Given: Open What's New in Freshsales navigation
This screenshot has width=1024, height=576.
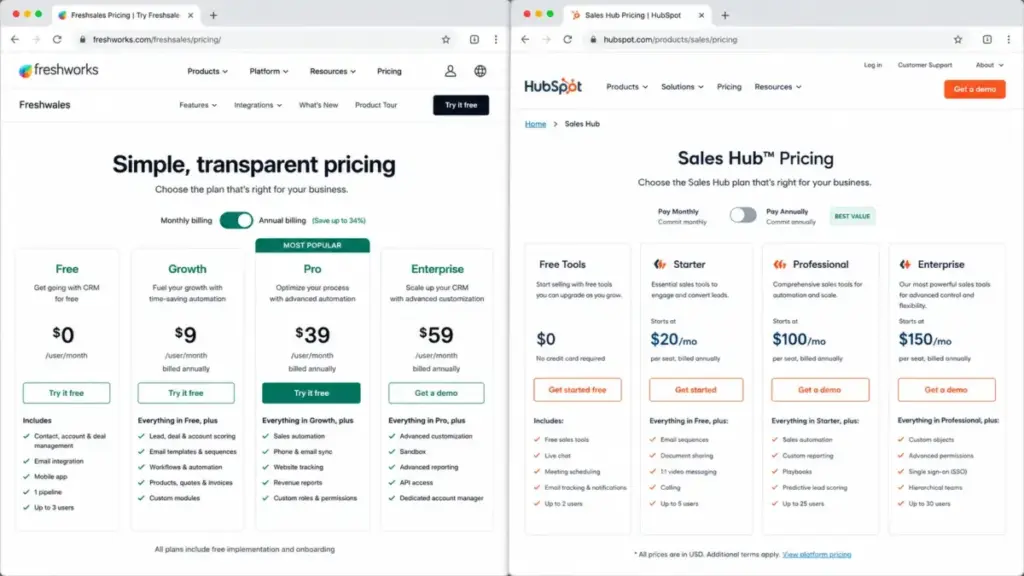Looking at the screenshot, I should click(x=319, y=105).
